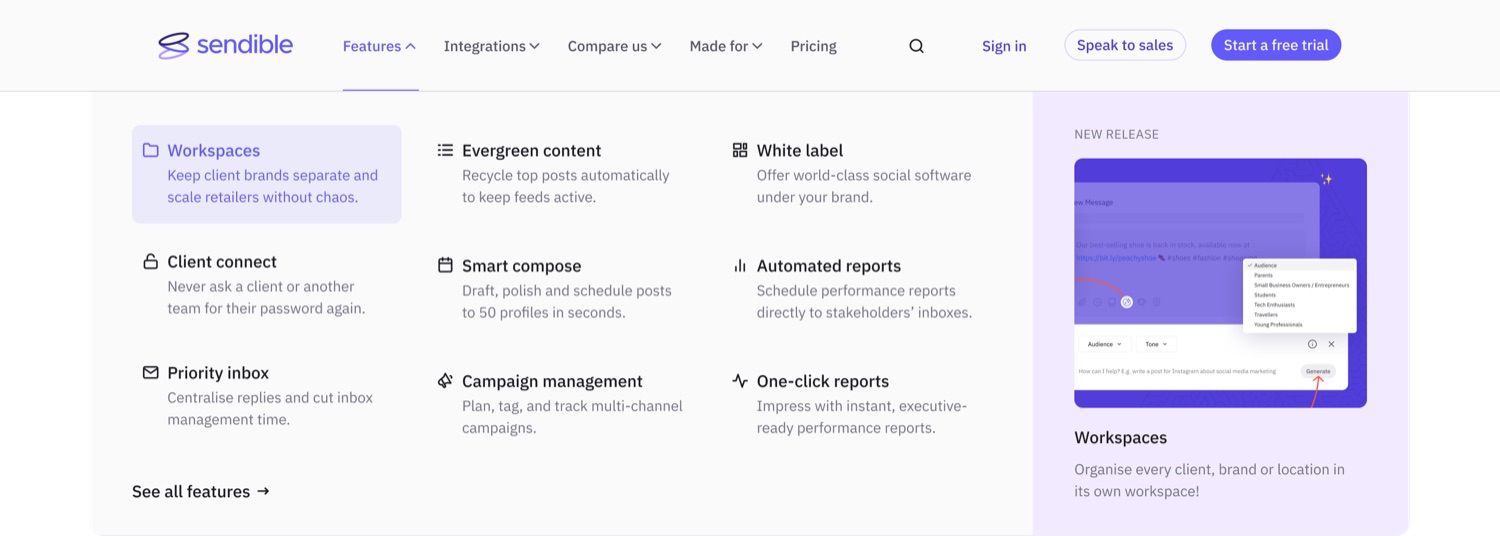Screen dimensions: 1500x536
Task: Open the Integrations nav menu
Action: coord(491,46)
